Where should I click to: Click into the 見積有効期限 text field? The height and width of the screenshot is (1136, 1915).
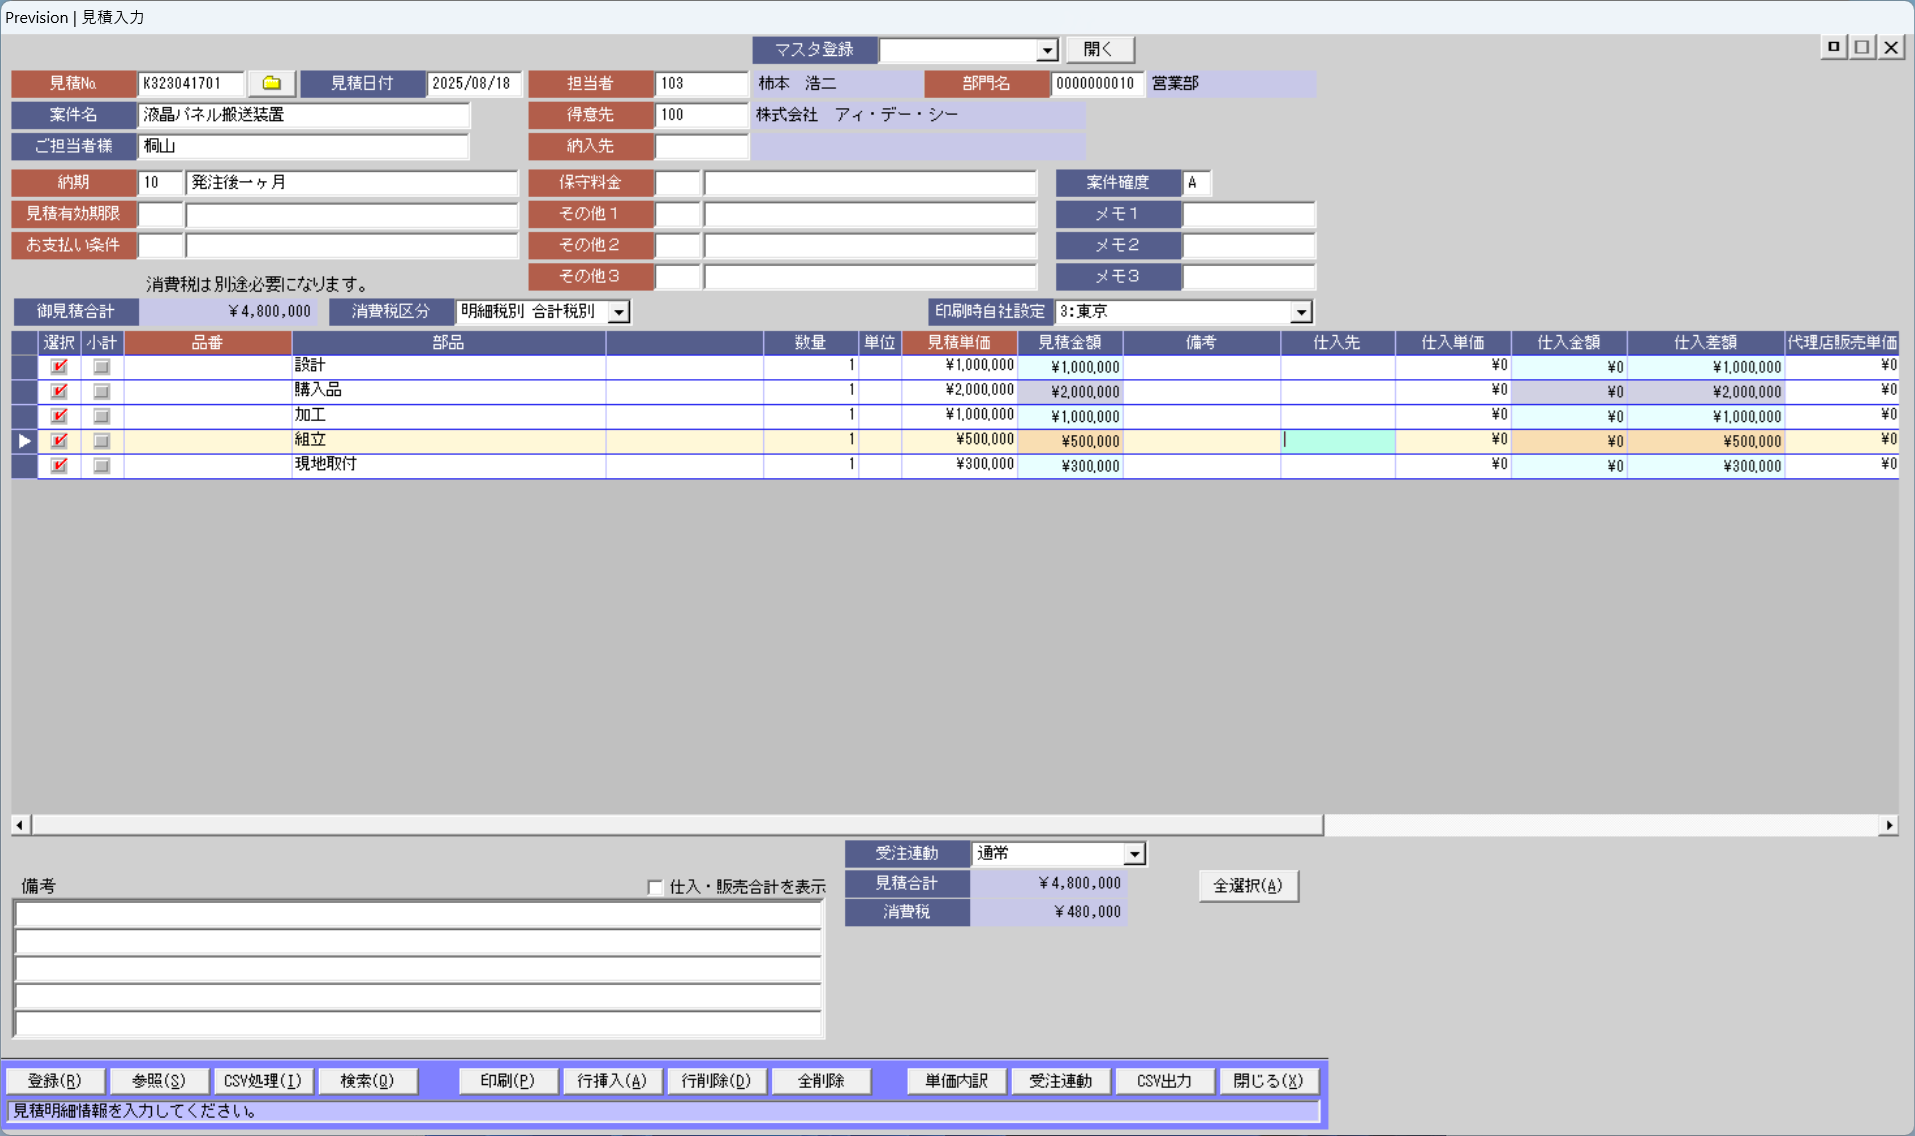(x=351, y=215)
